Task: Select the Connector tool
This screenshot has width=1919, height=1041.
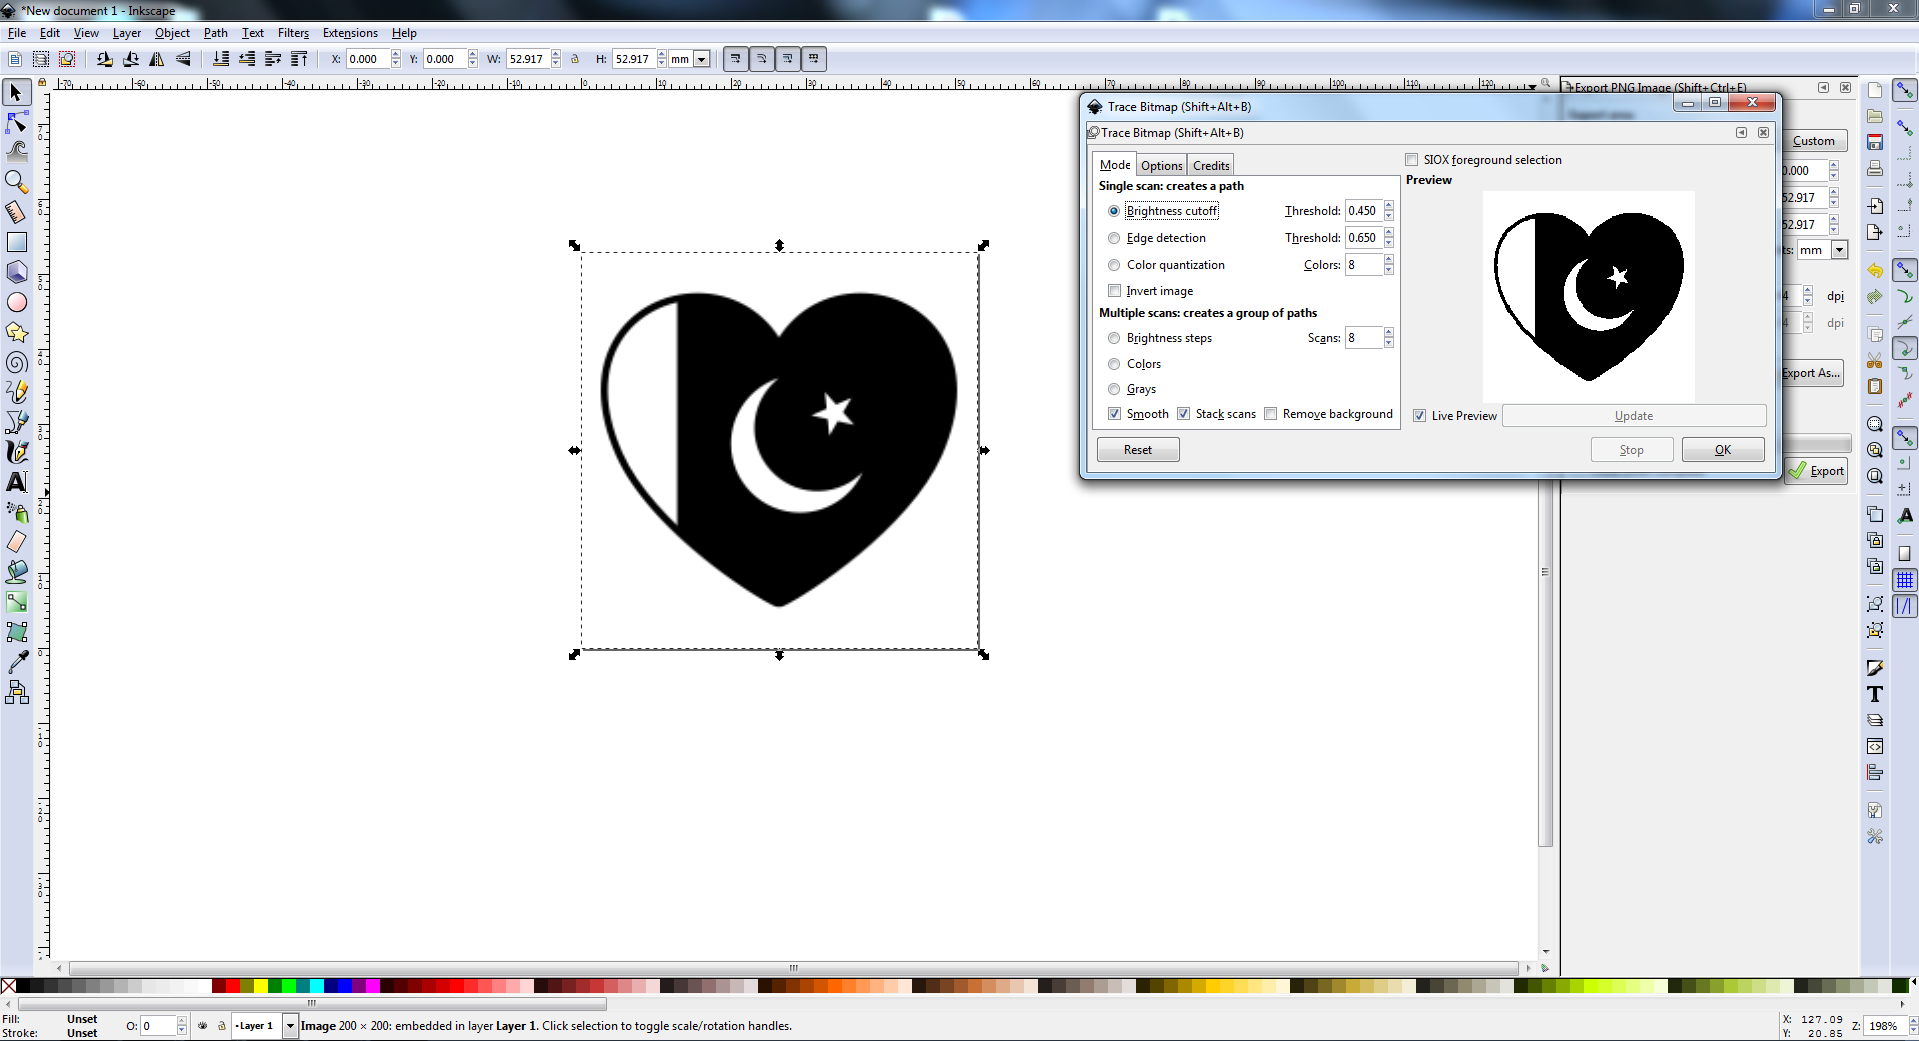Action: click(17, 692)
